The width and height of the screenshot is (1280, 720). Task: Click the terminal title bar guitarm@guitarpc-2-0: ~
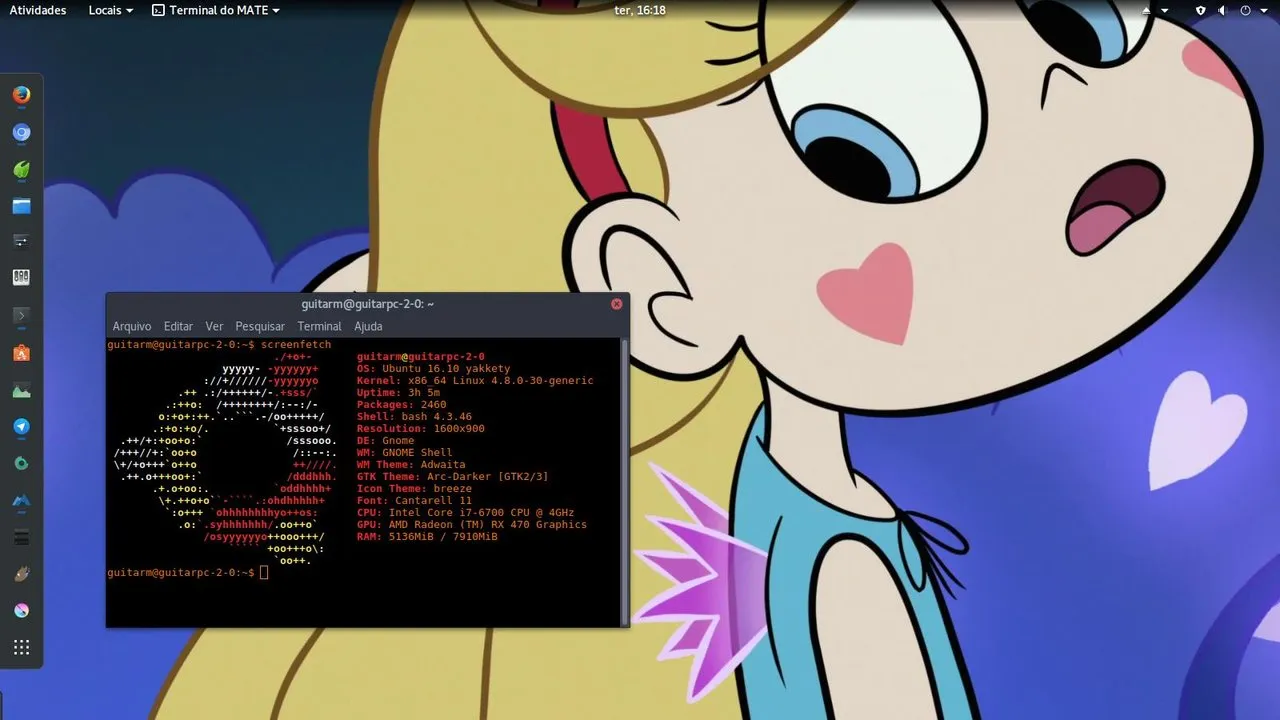pos(367,304)
